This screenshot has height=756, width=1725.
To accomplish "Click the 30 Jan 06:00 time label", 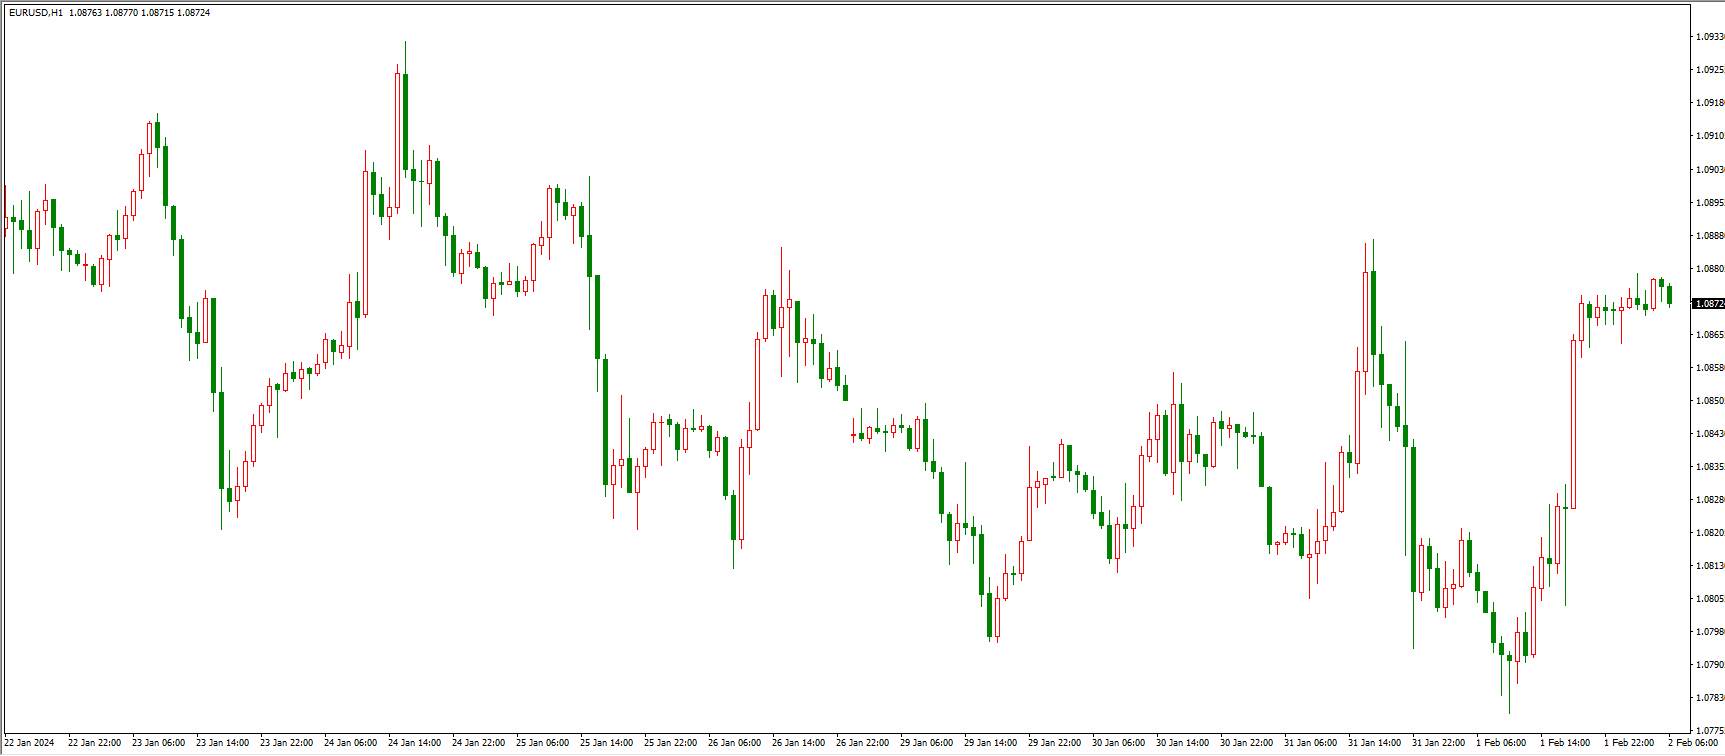I will tap(1119, 742).
